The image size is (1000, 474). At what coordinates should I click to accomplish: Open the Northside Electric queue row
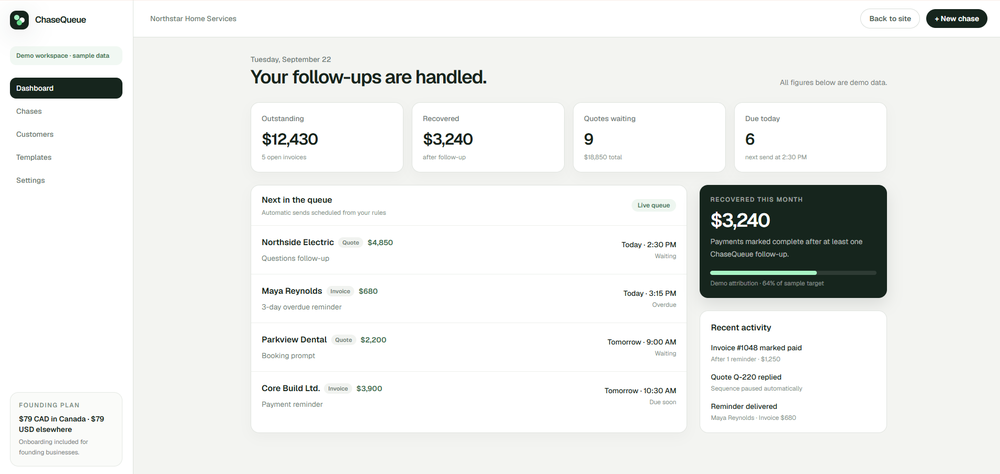coord(469,250)
